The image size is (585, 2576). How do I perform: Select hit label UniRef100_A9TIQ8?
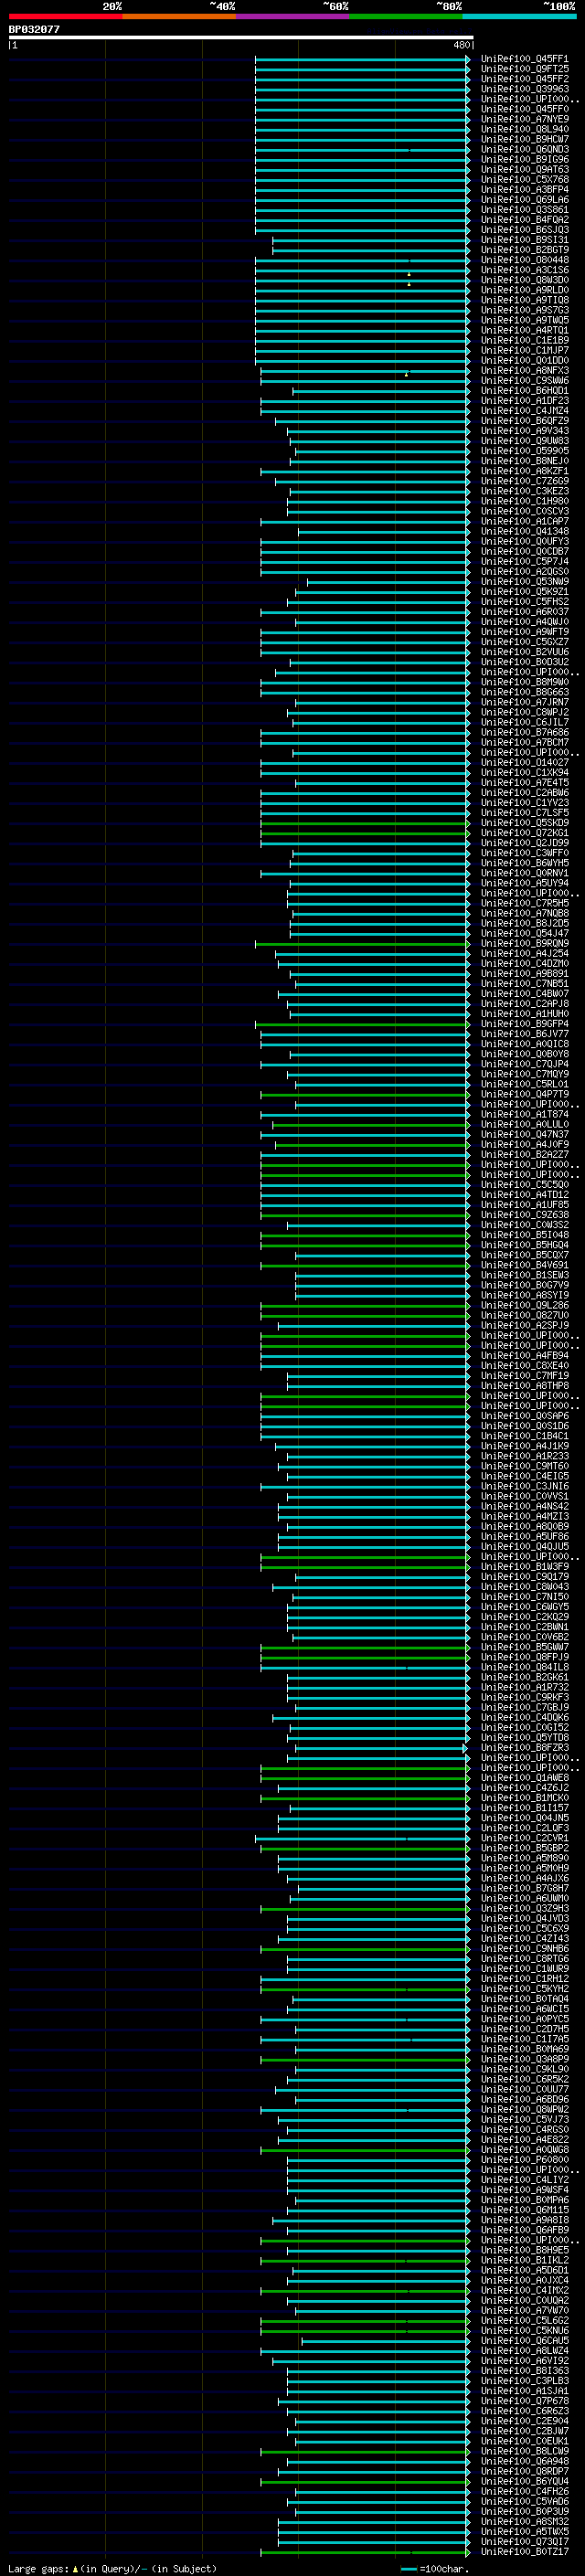(524, 300)
